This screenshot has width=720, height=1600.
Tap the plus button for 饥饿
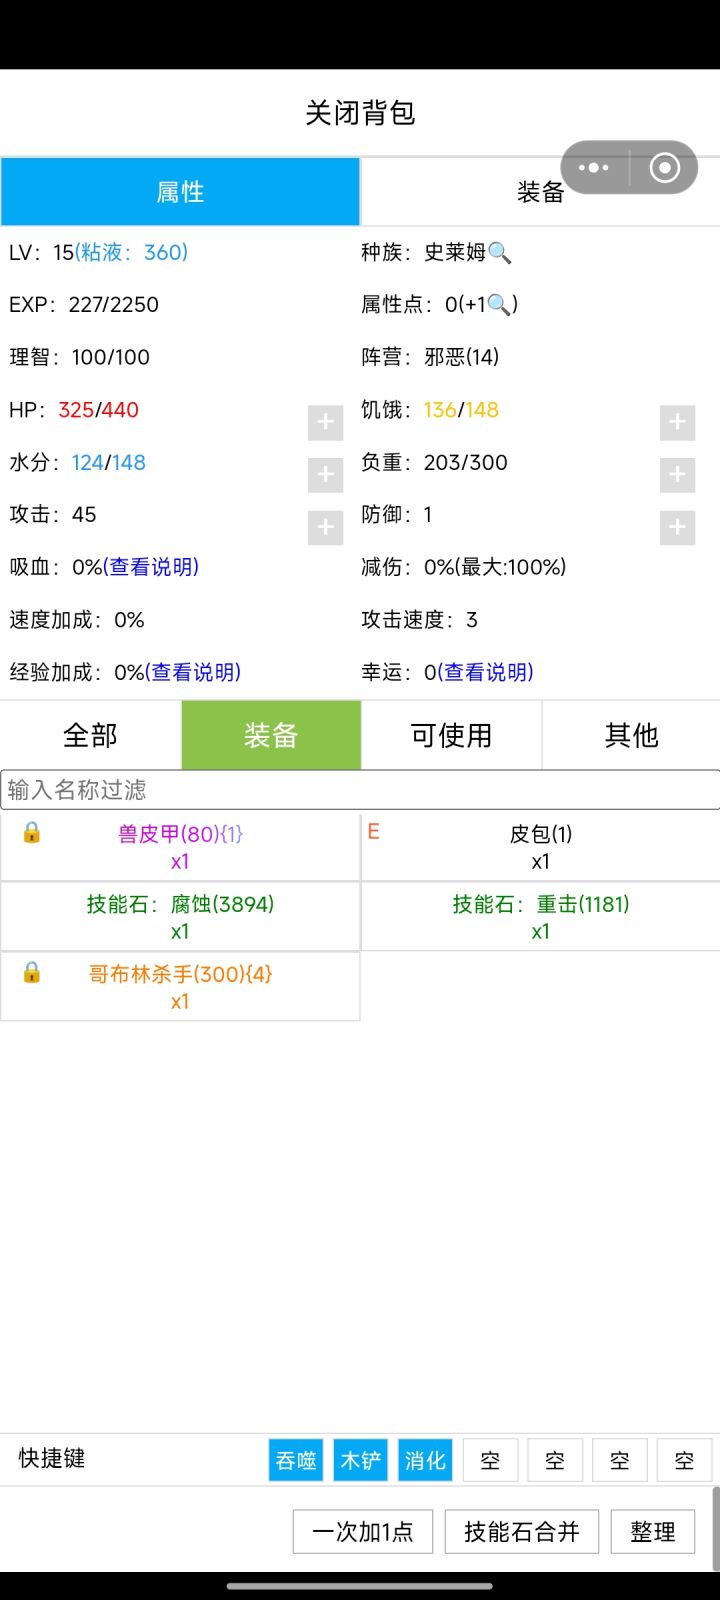pos(677,423)
